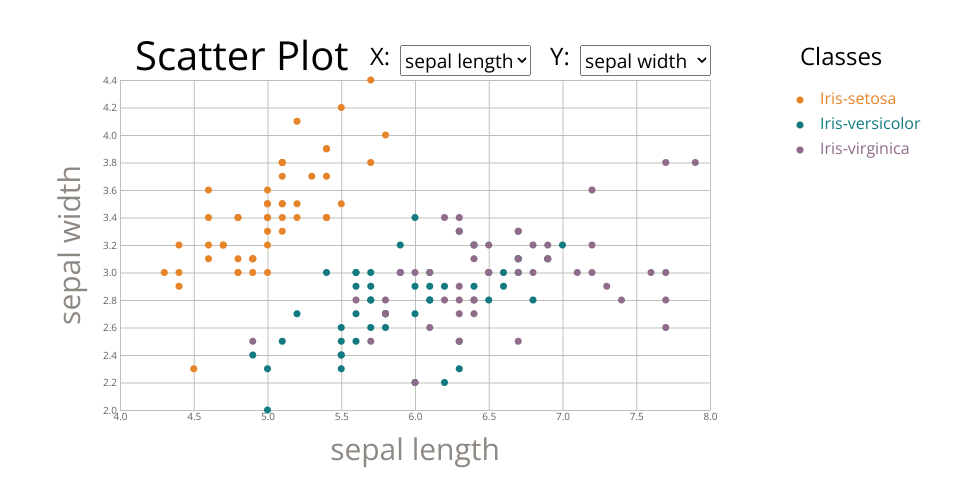Screen dimensions: 960x500
Task: Select the orange point at sepal length 4.5
Action: (194, 369)
